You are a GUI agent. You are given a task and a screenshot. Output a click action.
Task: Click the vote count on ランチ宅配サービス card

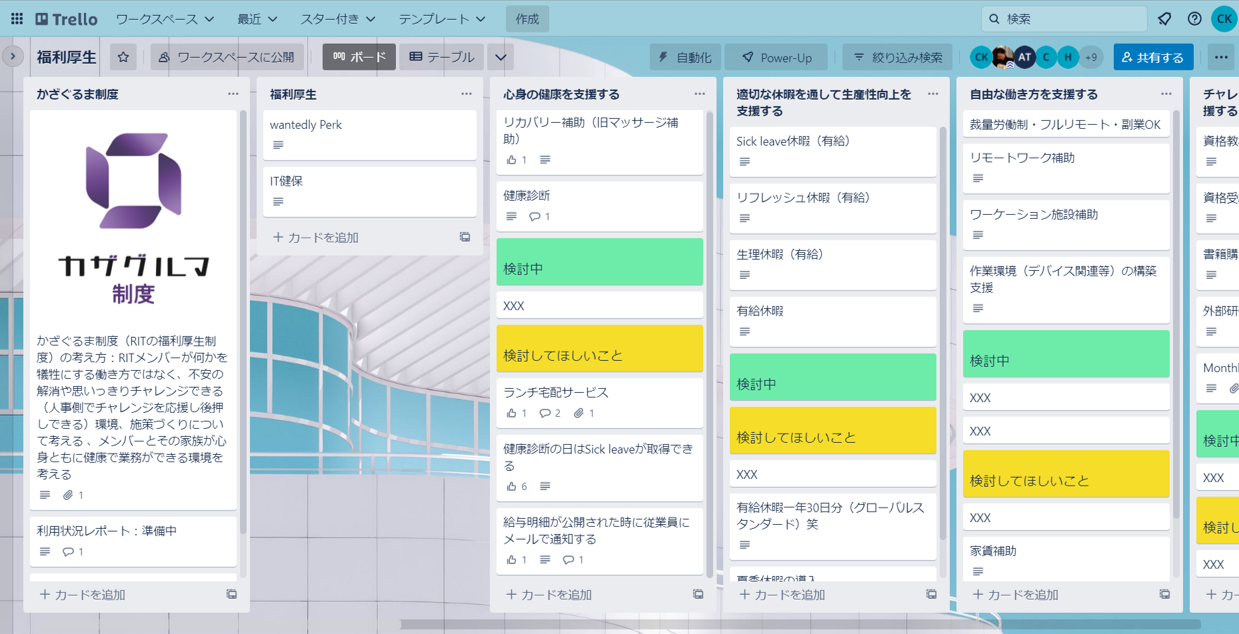[x=517, y=413]
